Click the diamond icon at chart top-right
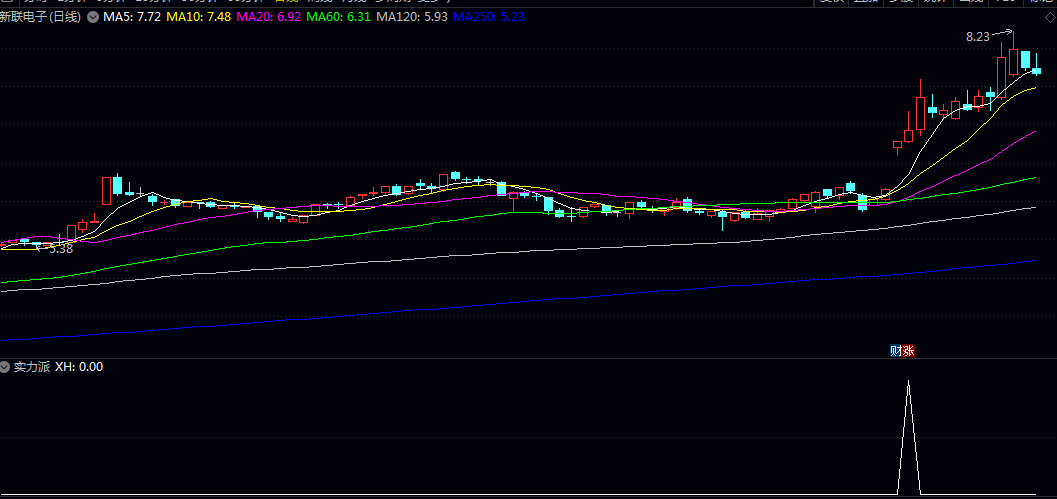This screenshot has height=499, width=1057. coord(1045,16)
